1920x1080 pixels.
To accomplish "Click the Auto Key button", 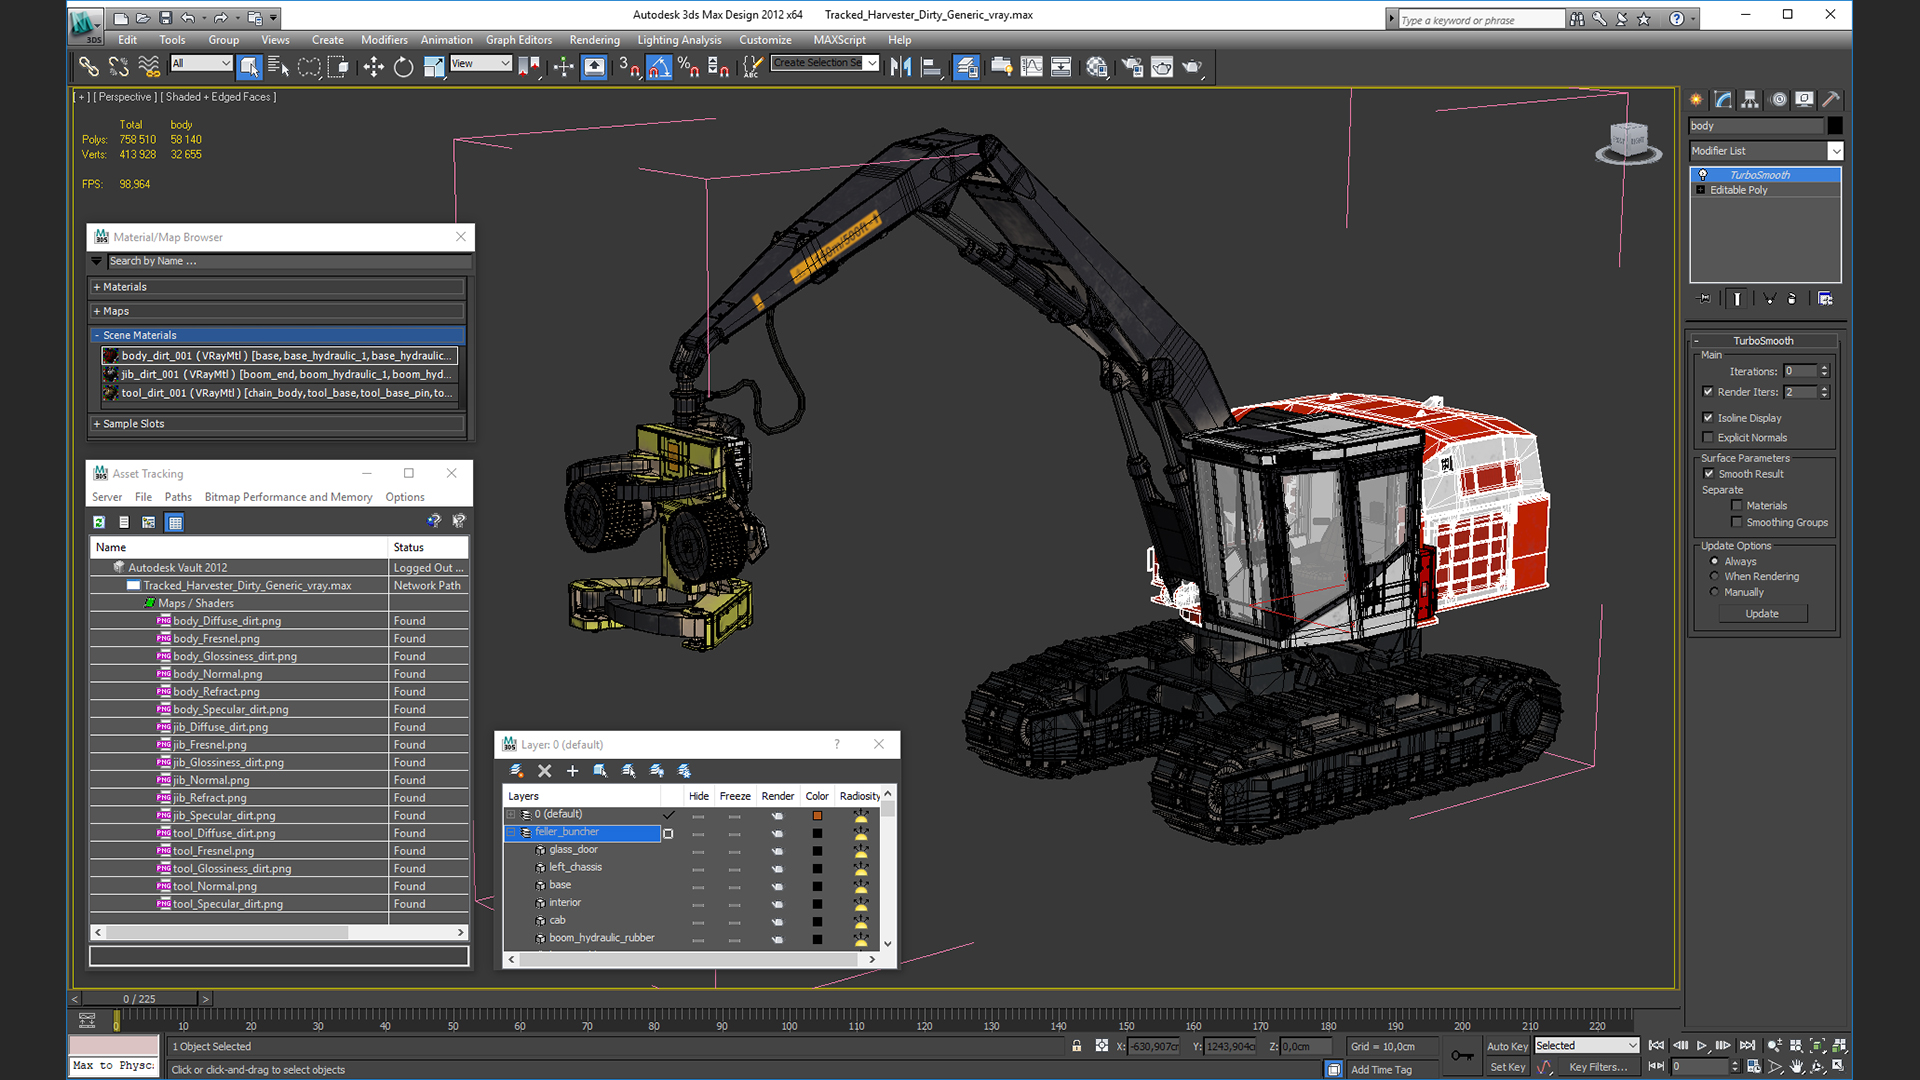I will click(x=1506, y=1046).
